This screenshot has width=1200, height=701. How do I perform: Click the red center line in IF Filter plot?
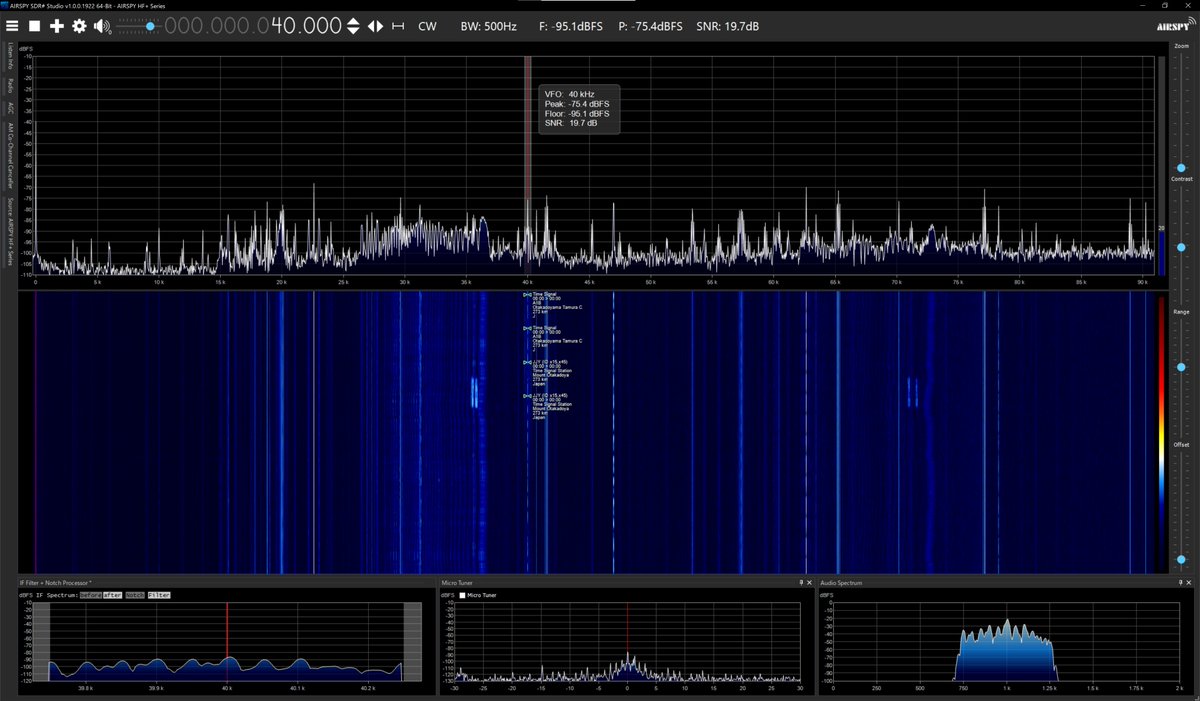pos(227,642)
